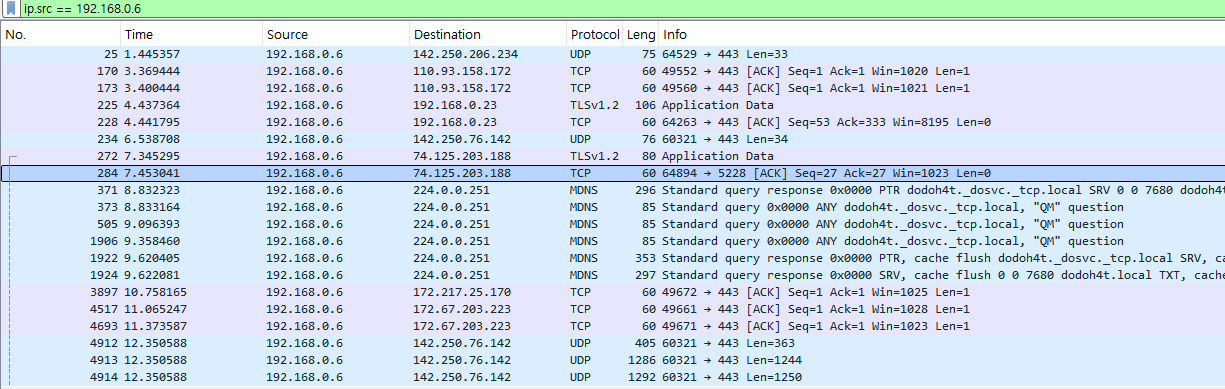Click length value 353 in packet 1922
Image resolution: width=1225 pixels, height=389 pixels.
647,258
